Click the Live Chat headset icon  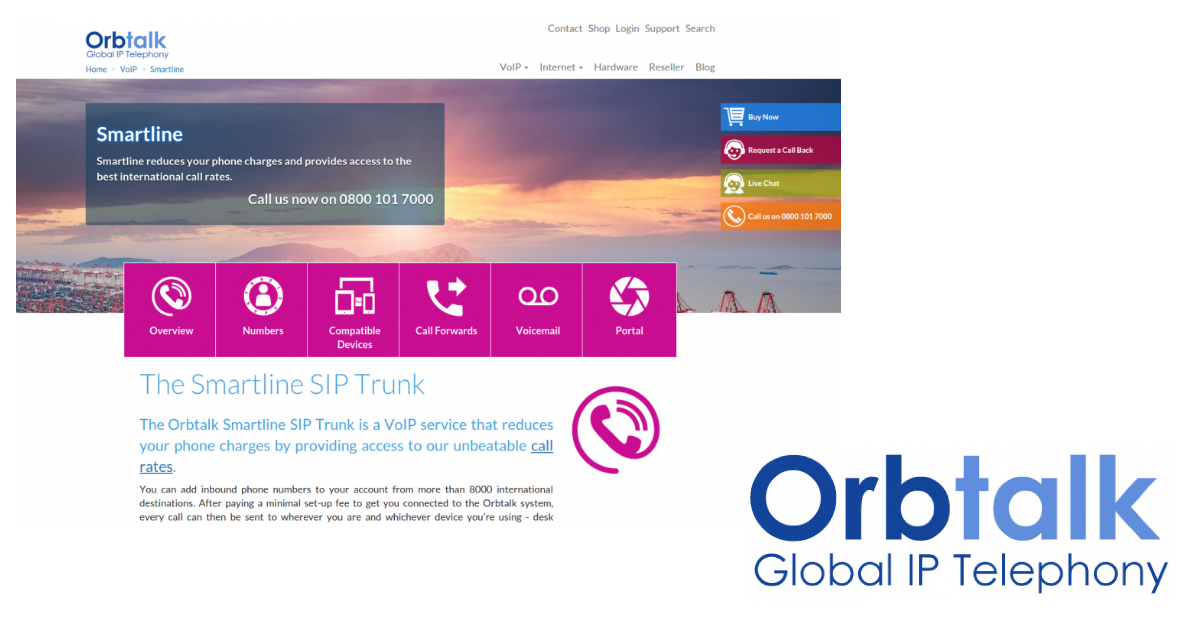tap(733, 183)
